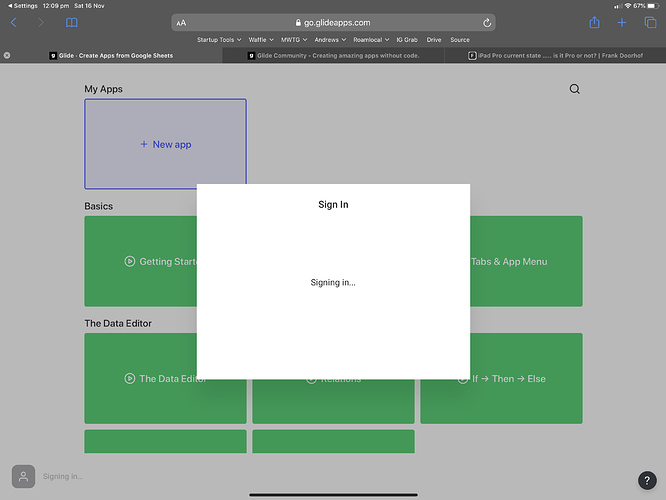The height and width of the screenshot is (500, 666).
Task: Open the Drive bookmark
Action: [434, 40]
